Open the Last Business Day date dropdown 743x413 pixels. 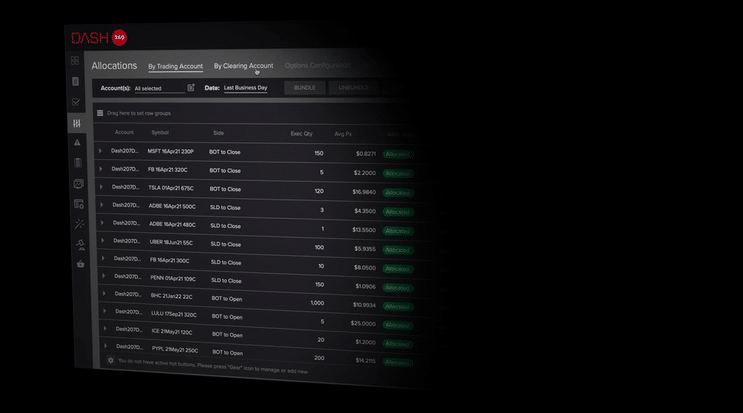(245, 88)
